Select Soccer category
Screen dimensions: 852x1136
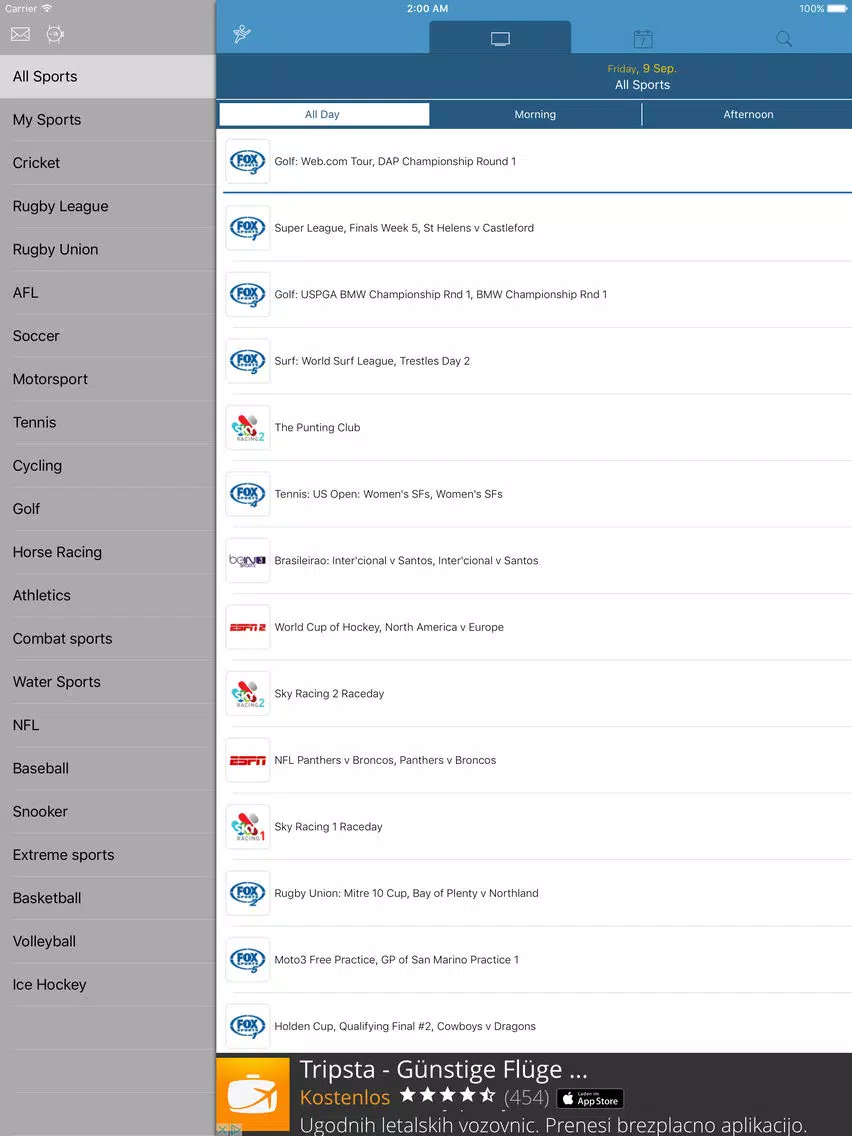tap(107, 336)
